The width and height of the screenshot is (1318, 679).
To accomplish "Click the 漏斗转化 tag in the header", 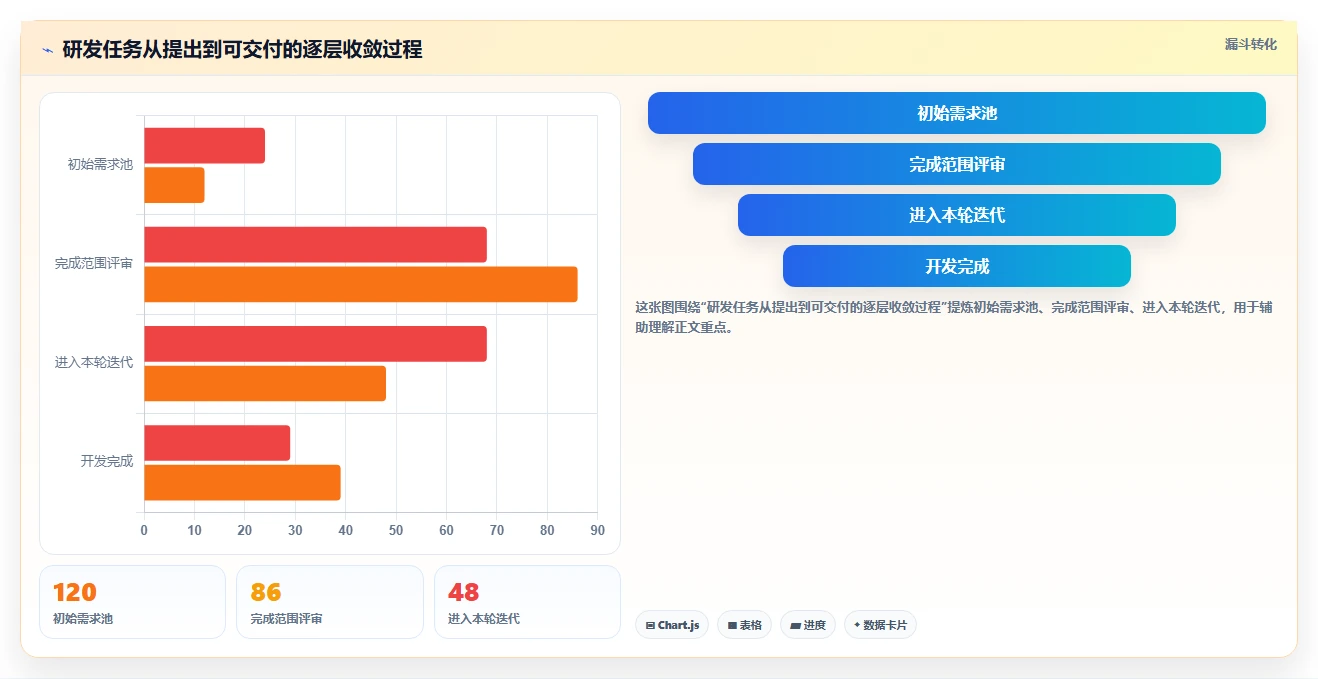I will (1250, 44).
